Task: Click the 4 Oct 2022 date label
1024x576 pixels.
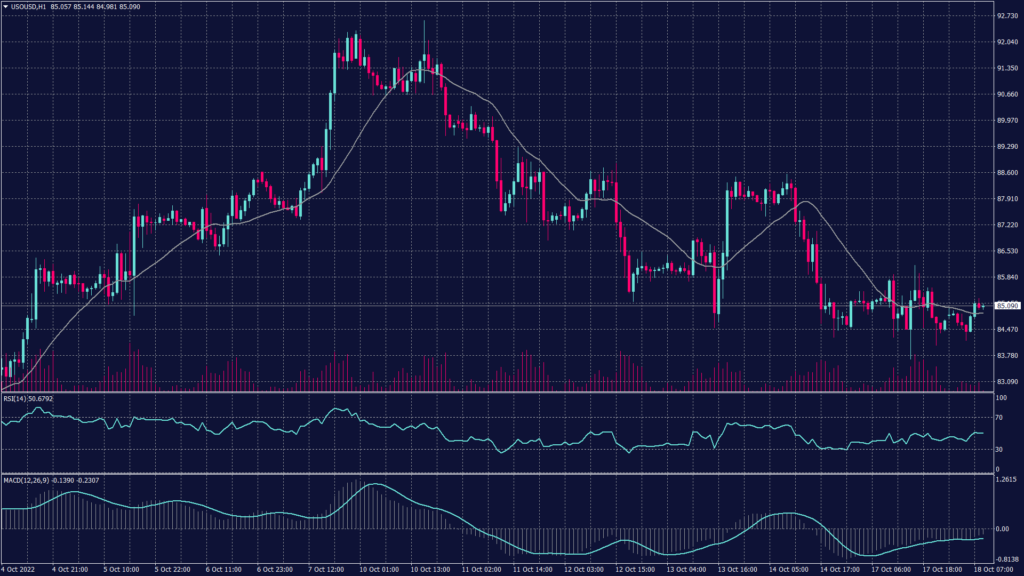Action: 22,570
